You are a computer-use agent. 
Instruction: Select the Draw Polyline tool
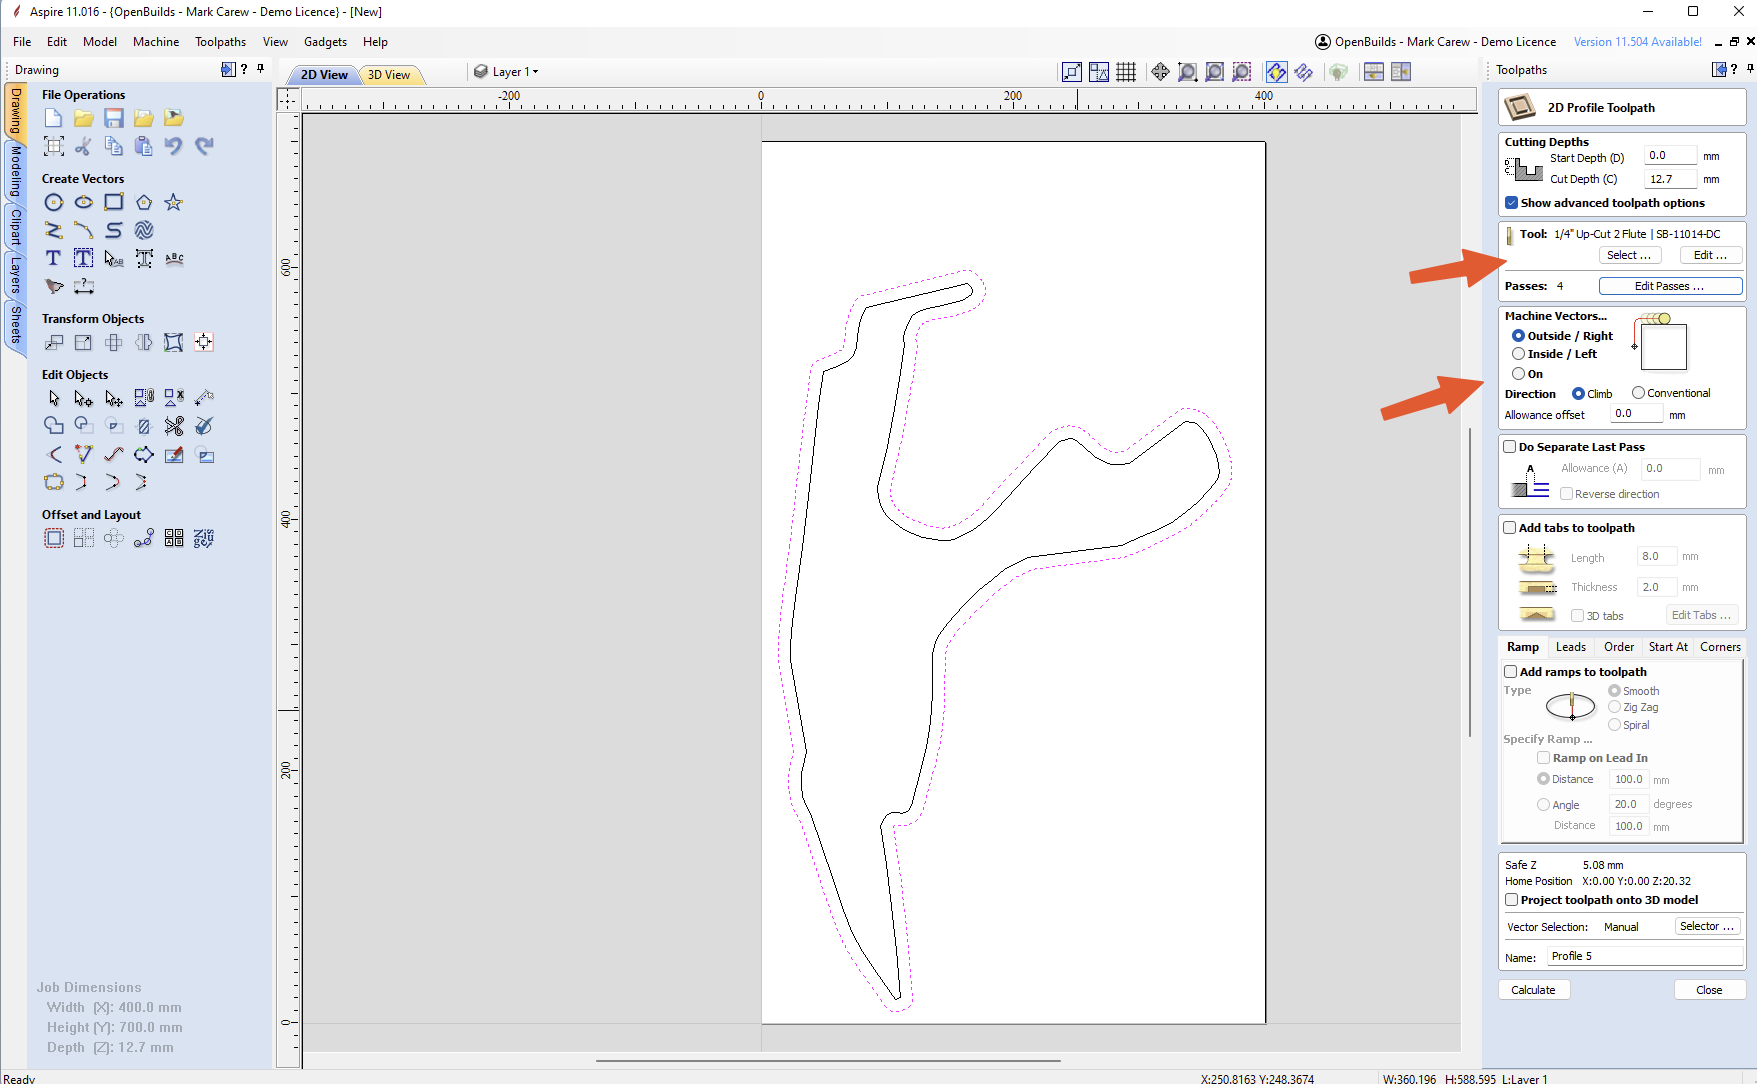point(54,230)
